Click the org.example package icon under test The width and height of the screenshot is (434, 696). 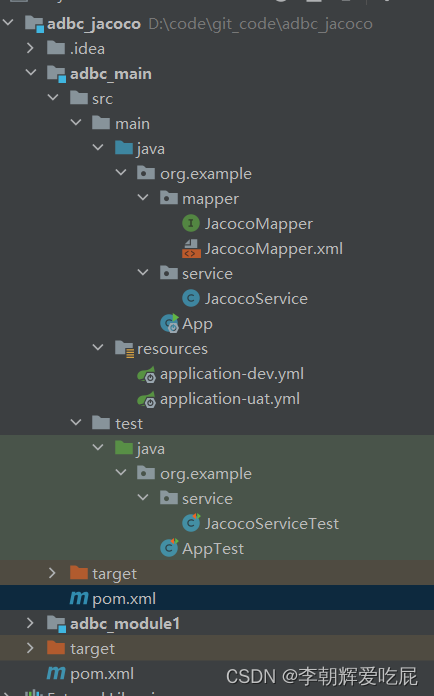tap(146, 473)
